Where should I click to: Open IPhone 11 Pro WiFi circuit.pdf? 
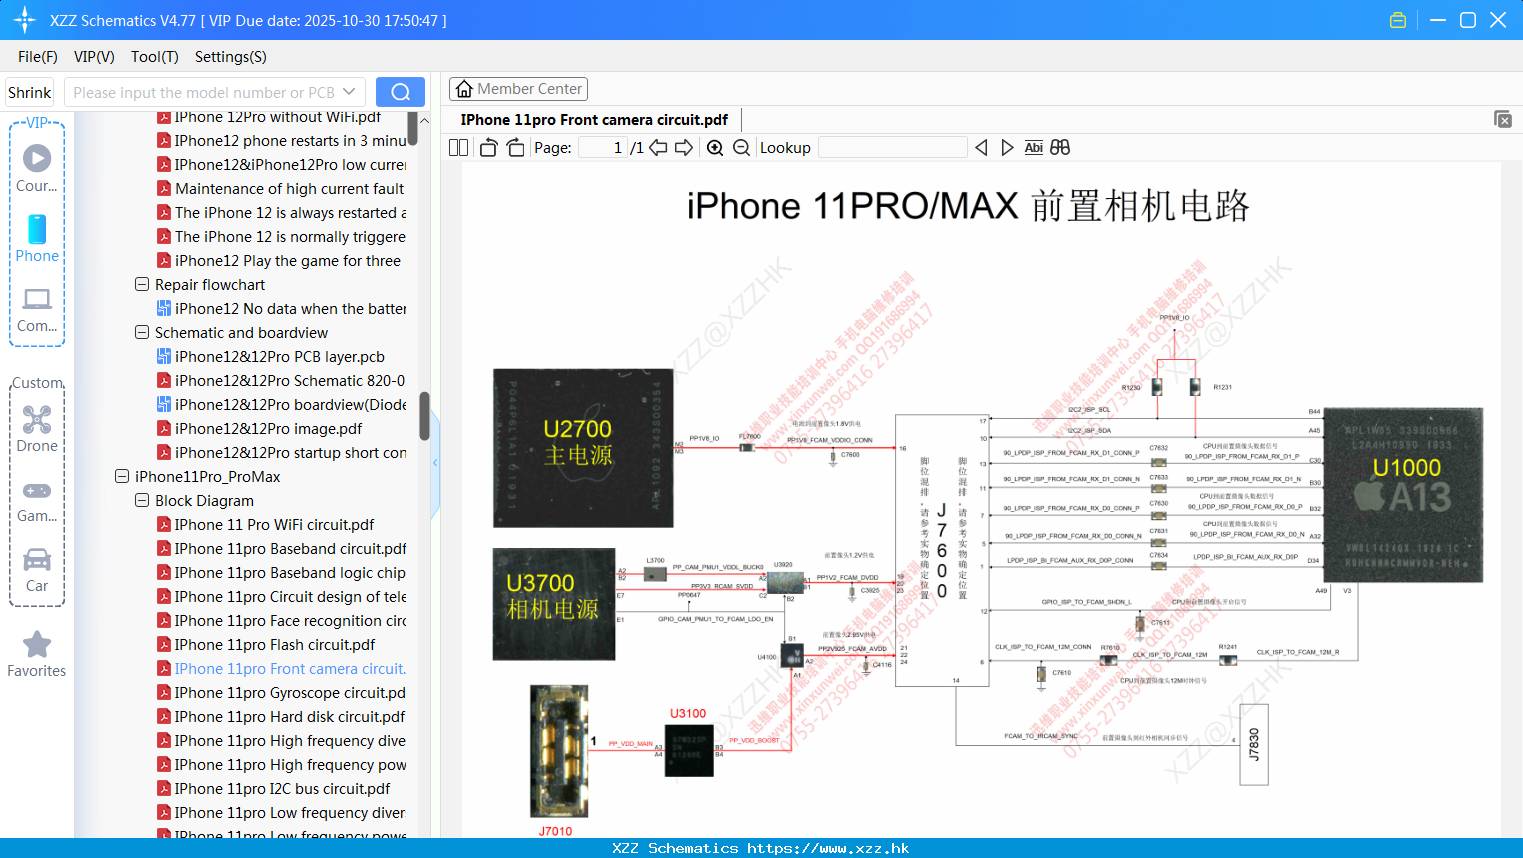(274, 524)
